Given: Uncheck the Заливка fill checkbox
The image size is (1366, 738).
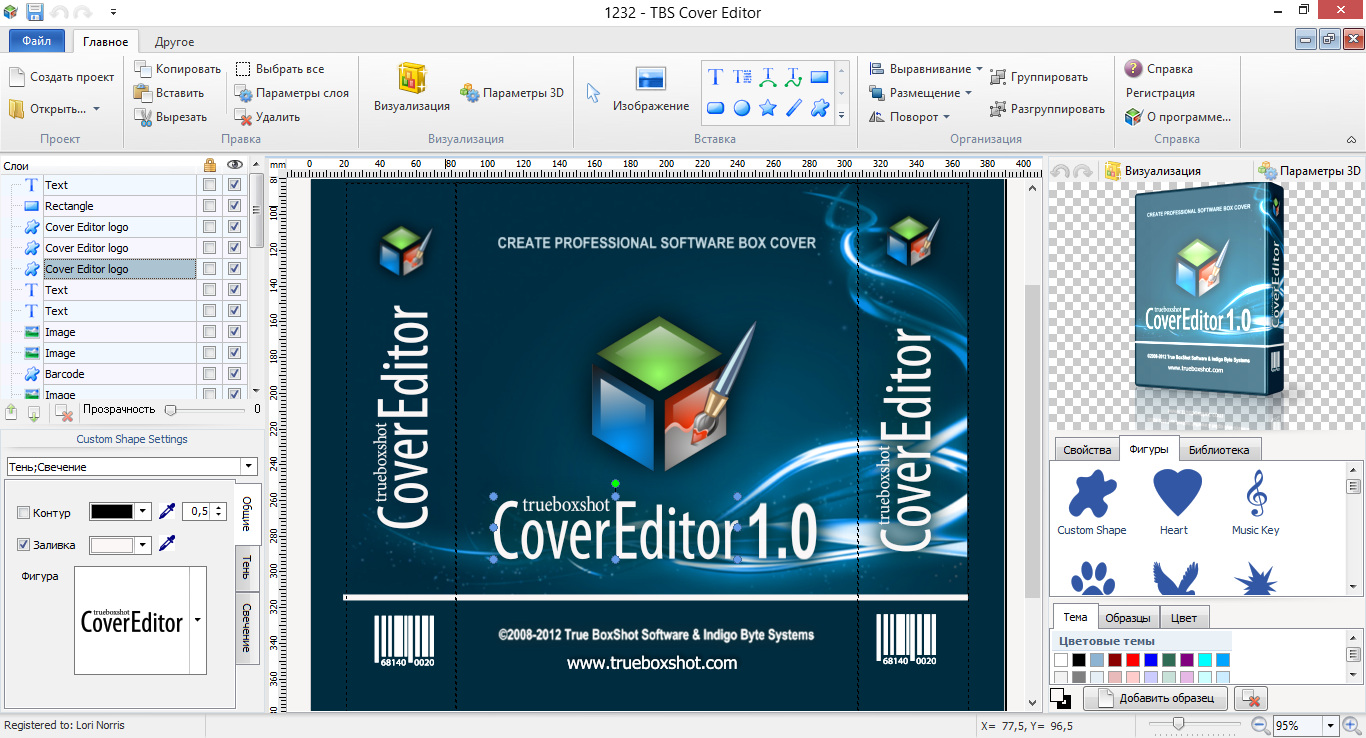Looking at the screenshot, I should click(x=24, y=545).
